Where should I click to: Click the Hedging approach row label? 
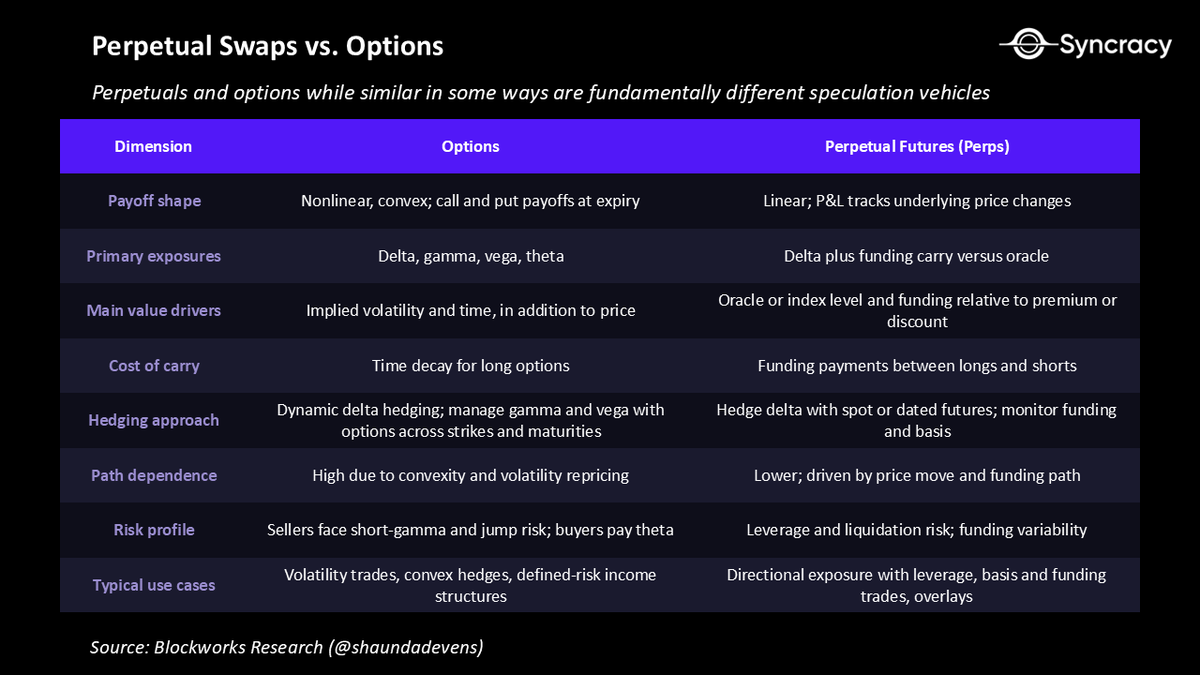(154, 420)
